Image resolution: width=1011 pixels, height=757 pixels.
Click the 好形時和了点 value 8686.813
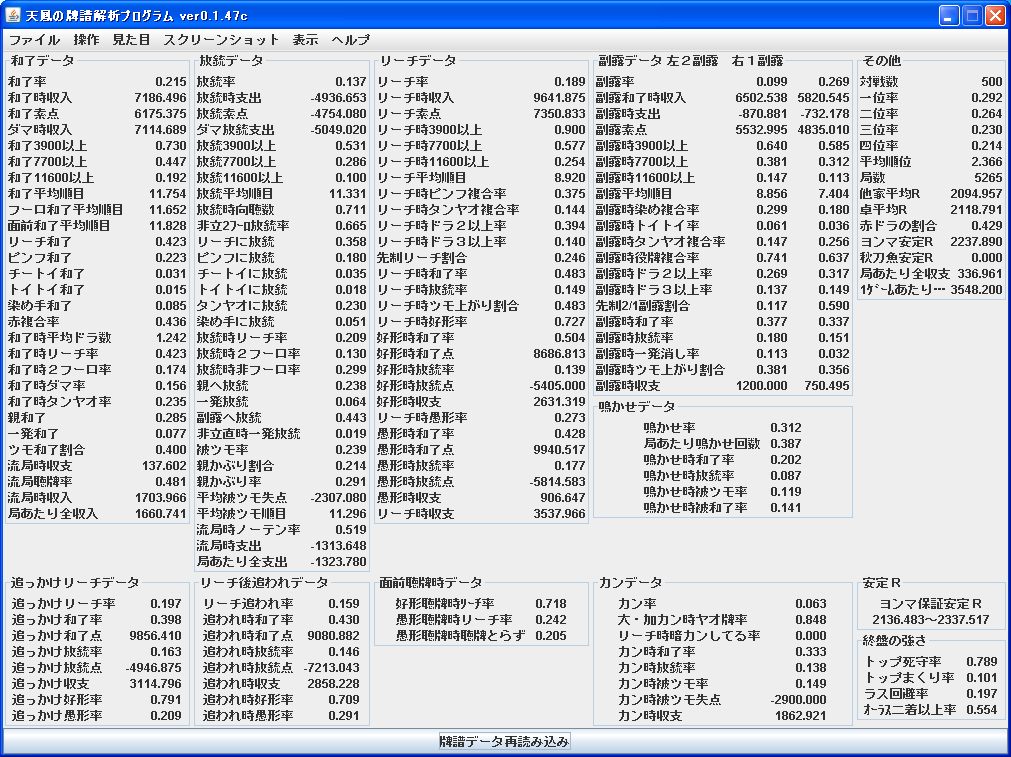tap(559, 353)
